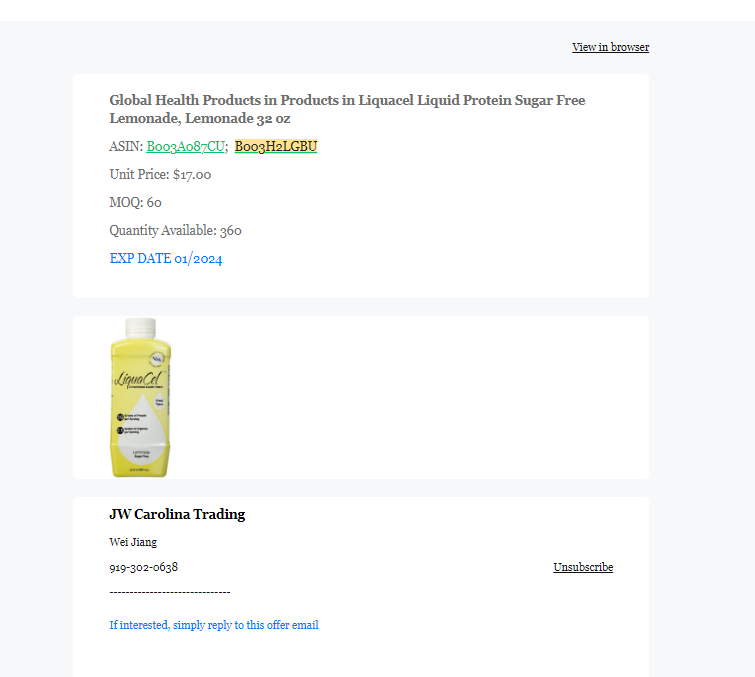Open ASIN link B003A087CU
Image resolution: width=755 pixels, height=677 pixels.
[x=185, y=146]
